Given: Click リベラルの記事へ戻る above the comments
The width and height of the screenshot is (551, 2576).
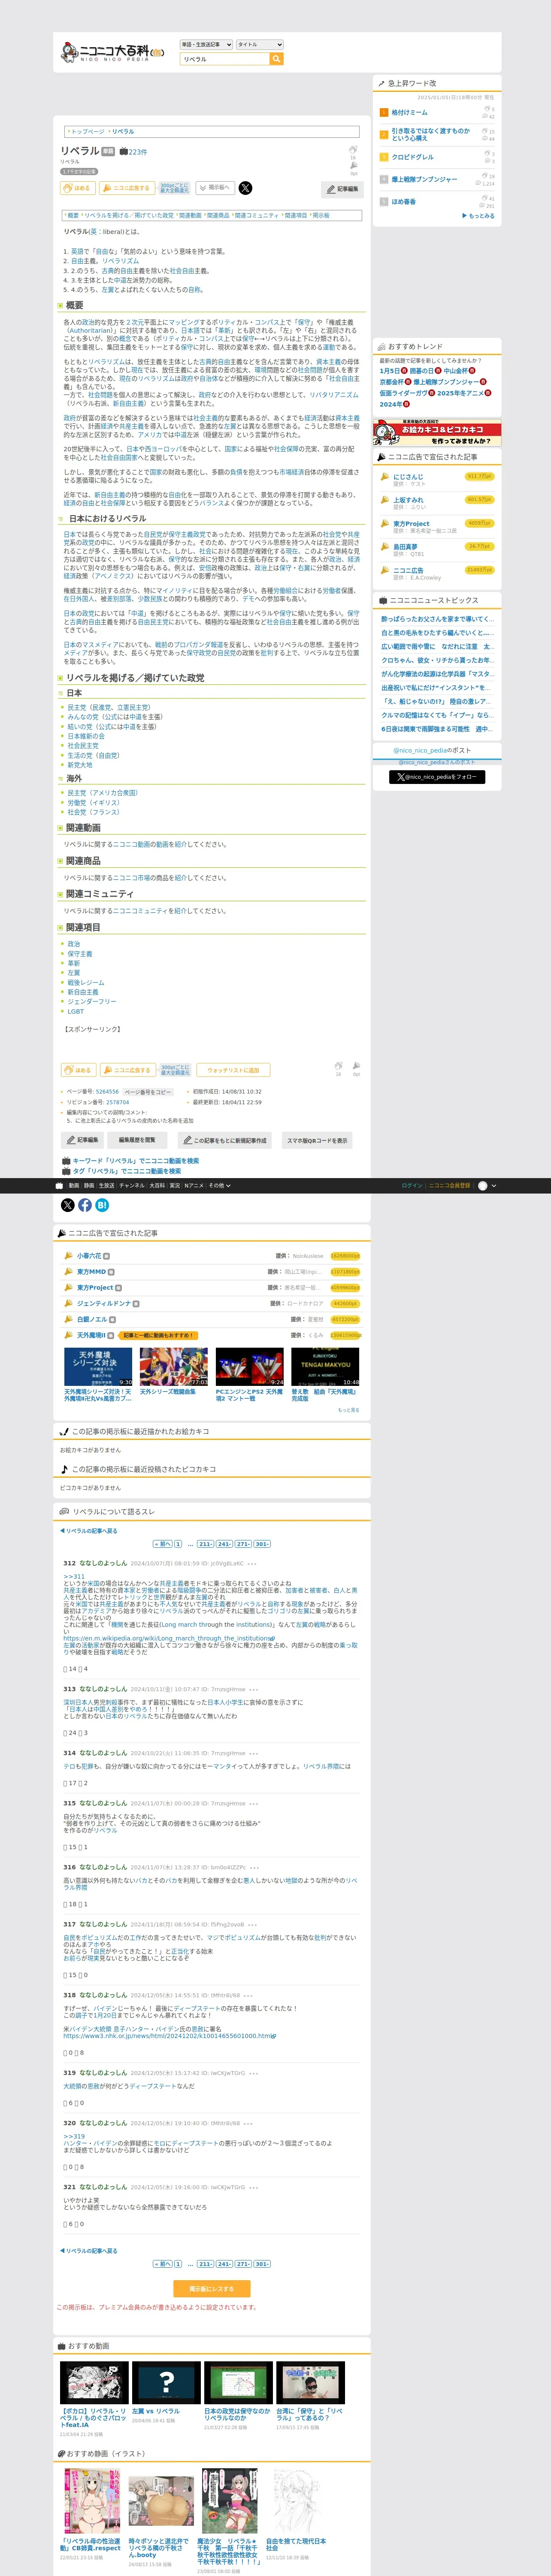Looking at the screenshot, I should (x=88, y=1531).
